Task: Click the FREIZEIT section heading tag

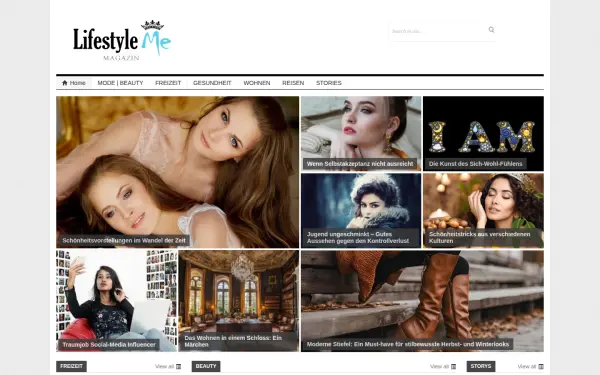Action: coord(71,366)
